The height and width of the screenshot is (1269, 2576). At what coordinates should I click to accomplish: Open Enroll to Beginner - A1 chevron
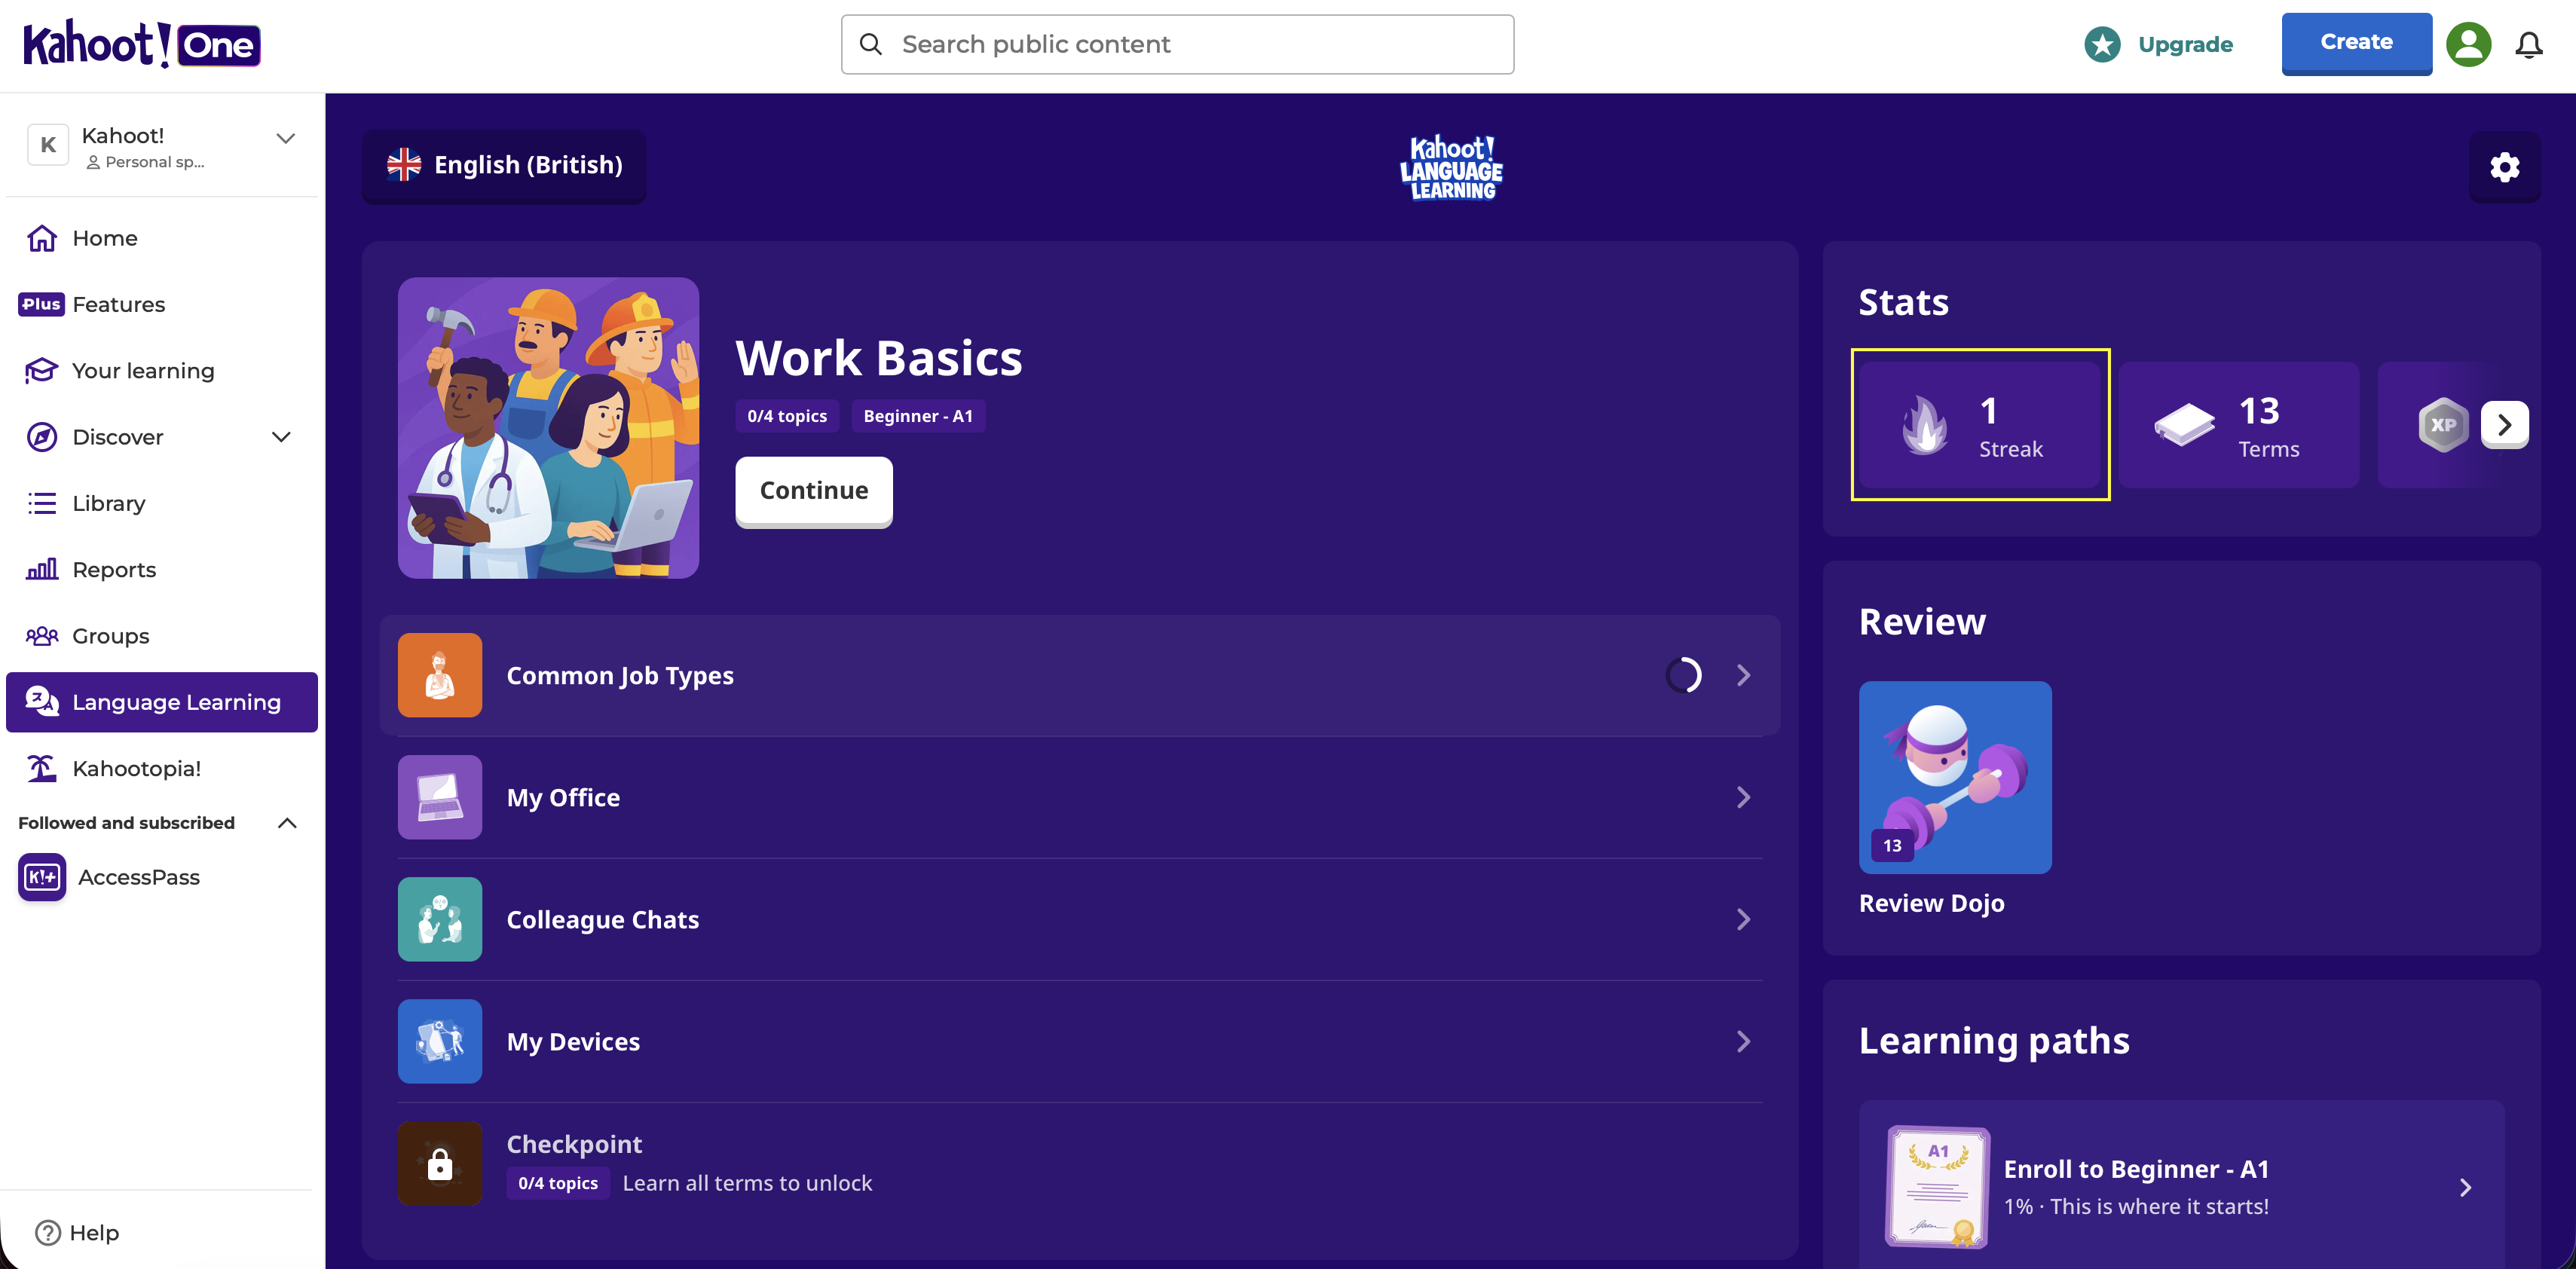[2465, 1187]
